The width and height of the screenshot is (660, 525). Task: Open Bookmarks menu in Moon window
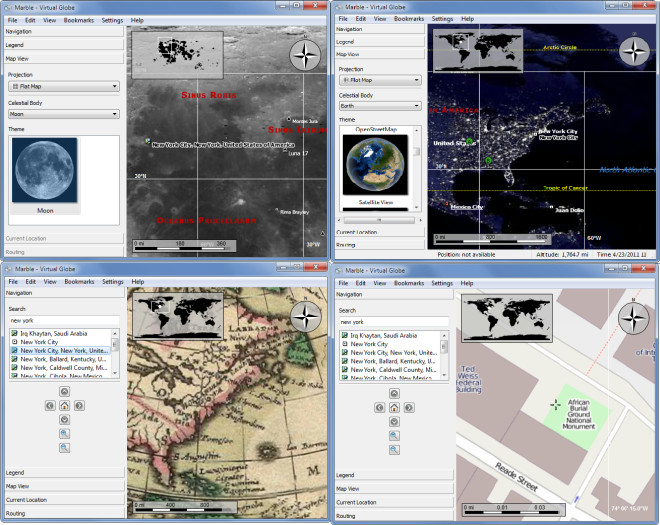pyautogui.click(x=79, y=20)
